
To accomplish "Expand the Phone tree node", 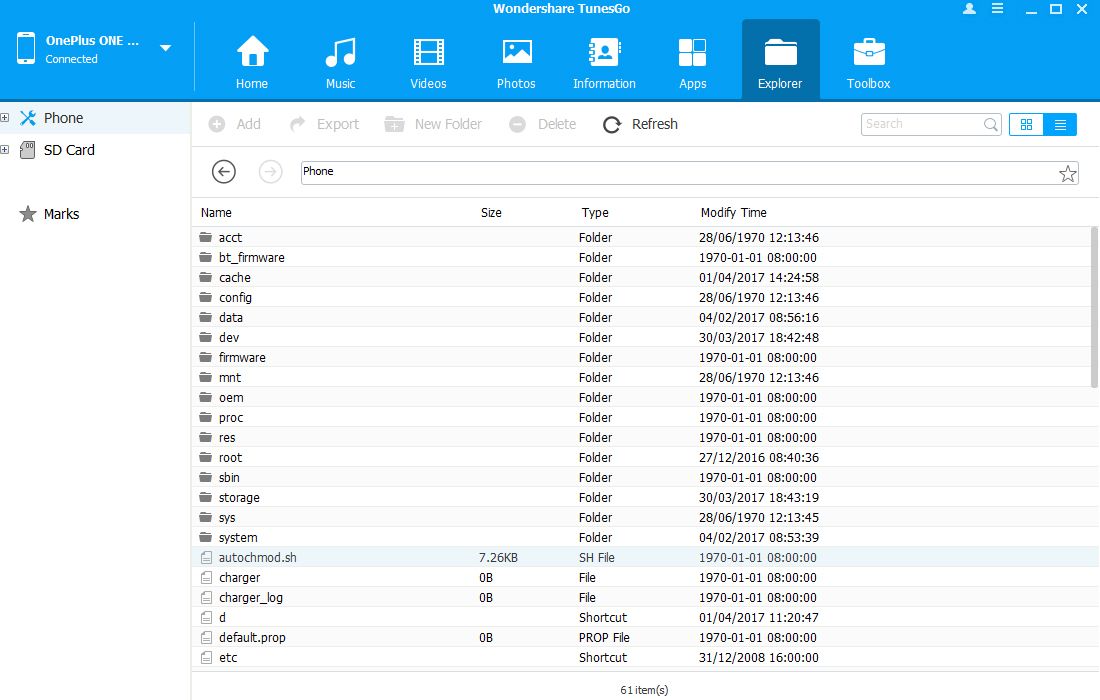I will 5,118.
